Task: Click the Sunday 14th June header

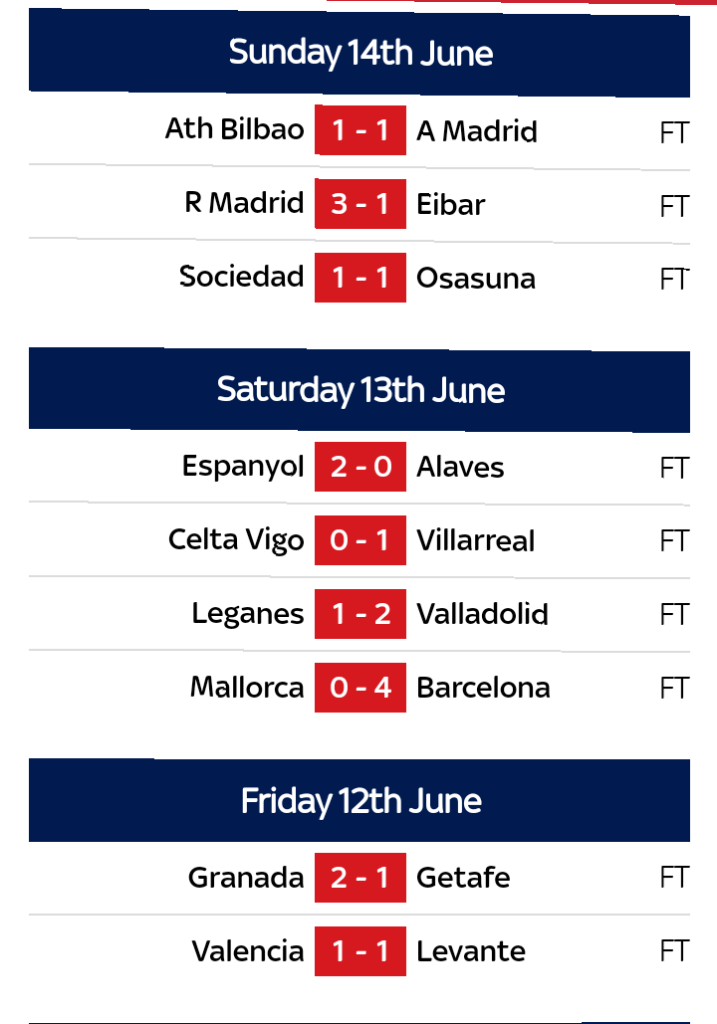Action: pyautogui.click(x=360, y=53)
